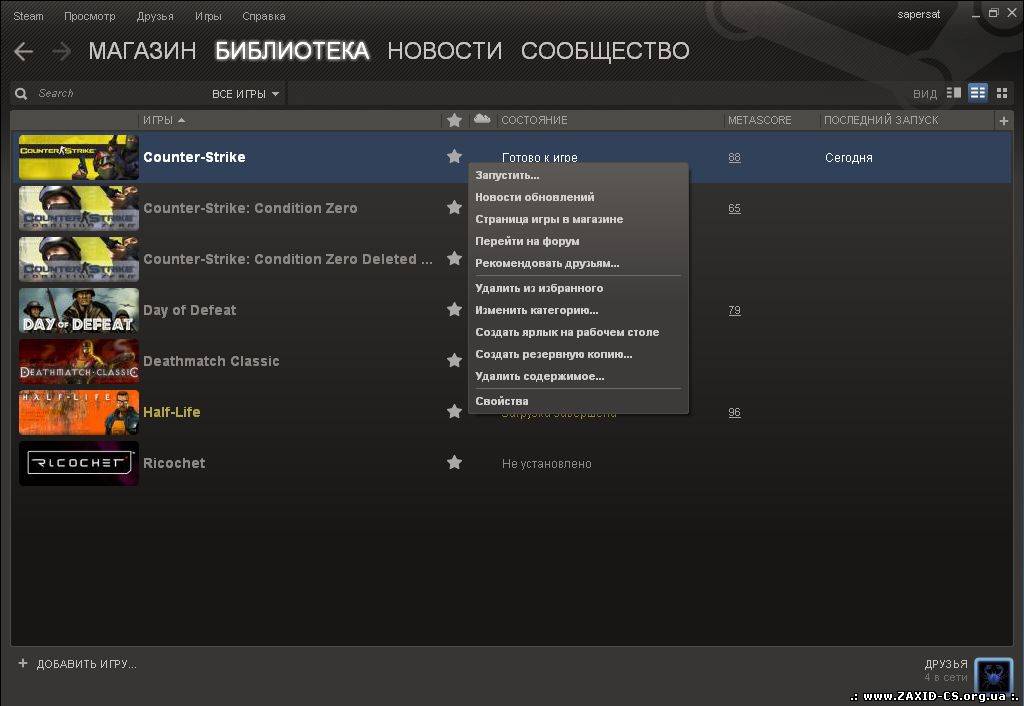Open the sapersat account name
This screenshot has height=706, width=1024.
pos(918,14)
